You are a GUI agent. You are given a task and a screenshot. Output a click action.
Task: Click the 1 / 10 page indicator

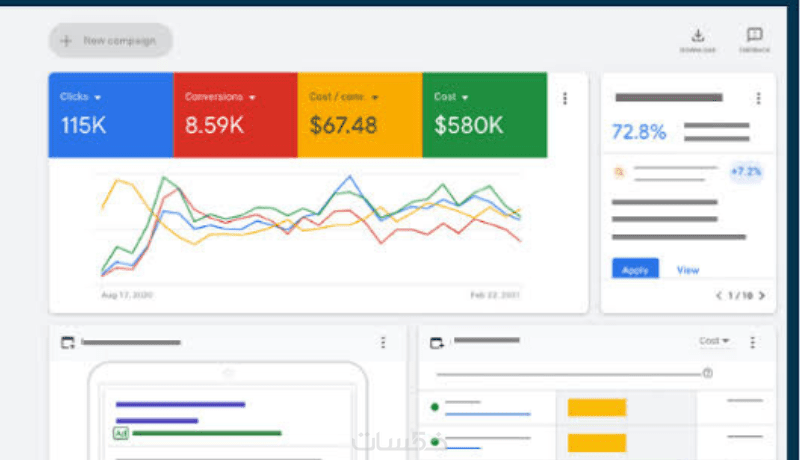click(x=740, y=295)
